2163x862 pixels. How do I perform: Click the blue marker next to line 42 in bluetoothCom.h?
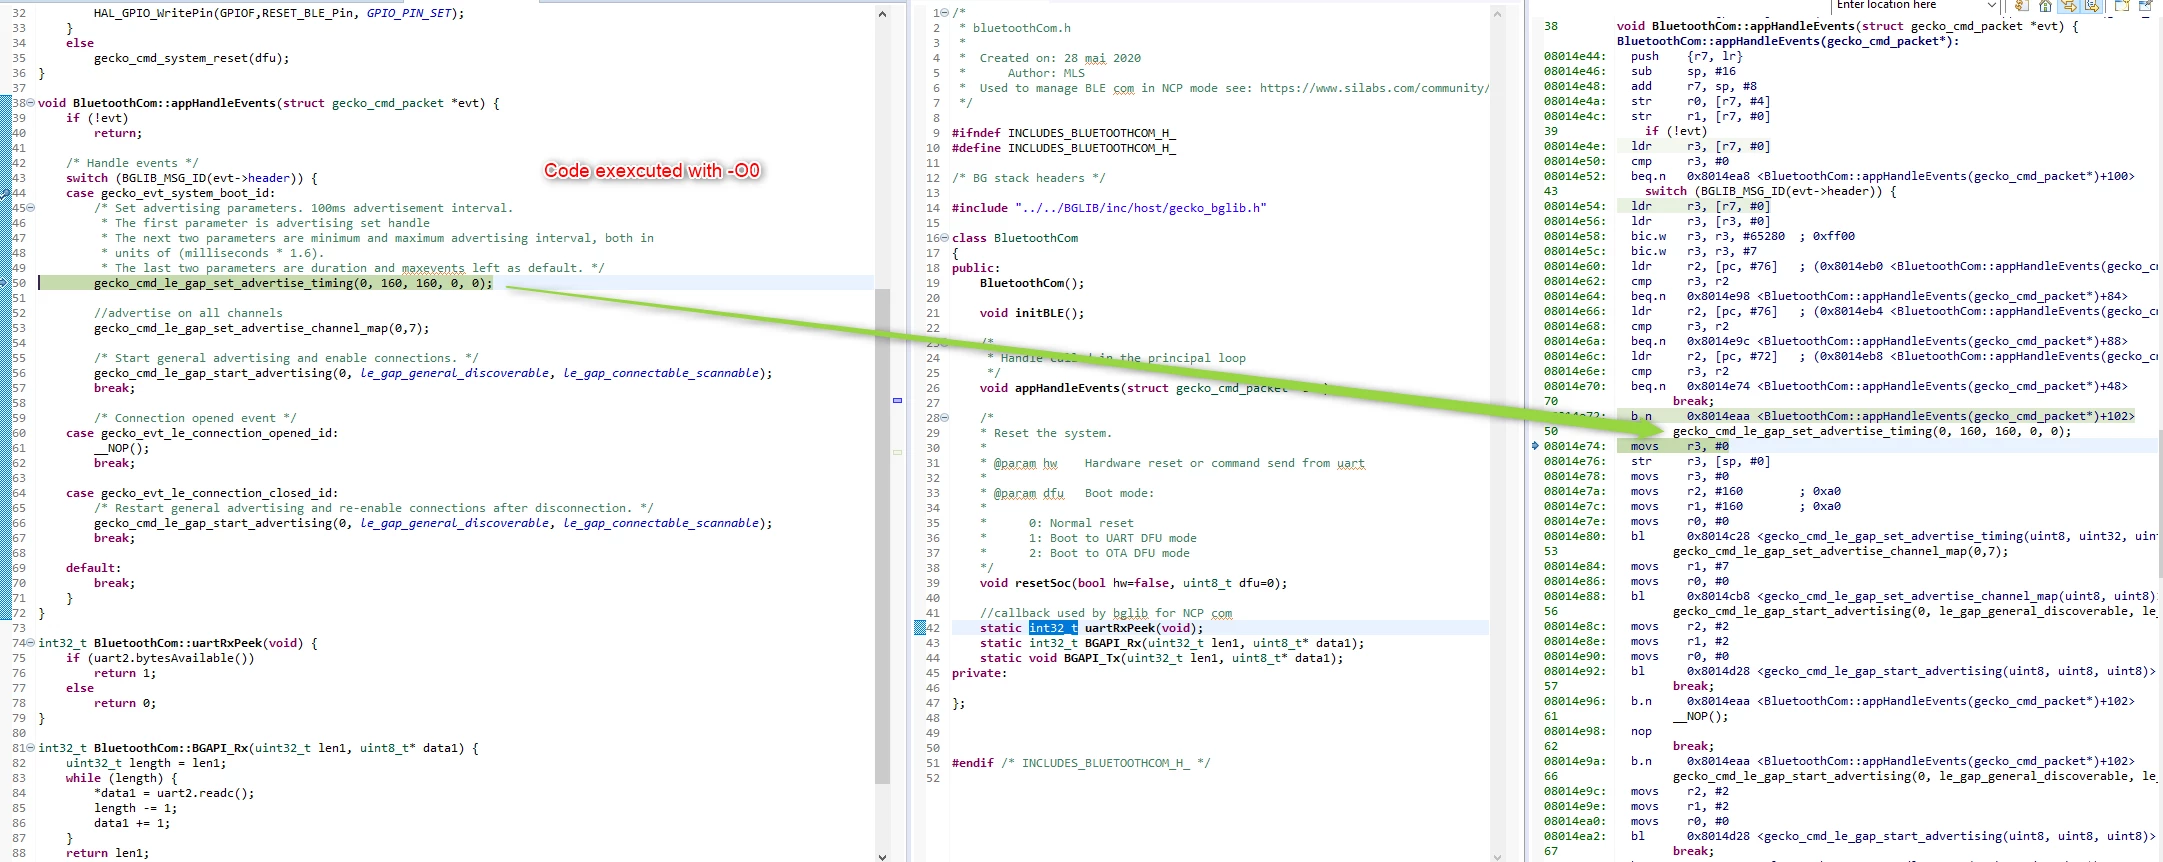(x=920, y=628)
